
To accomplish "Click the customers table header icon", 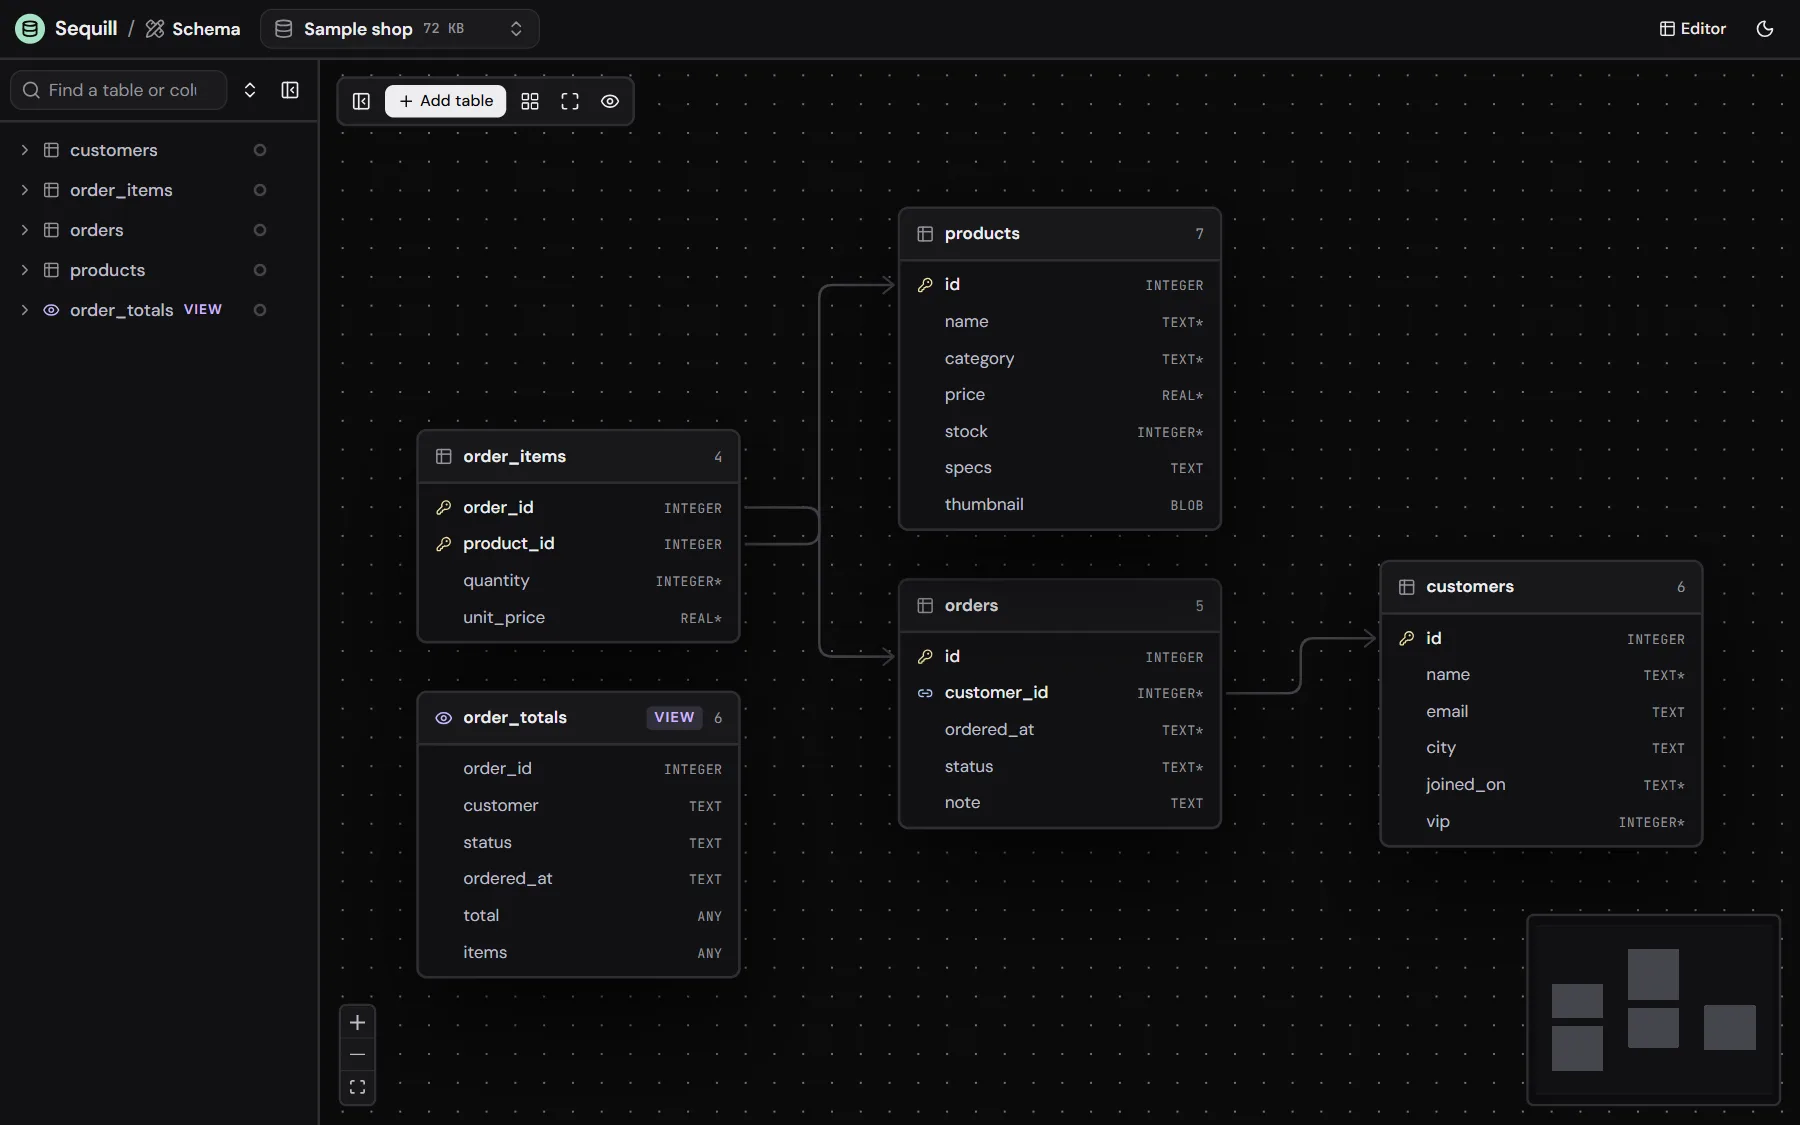I will (x=1407, y=587).
